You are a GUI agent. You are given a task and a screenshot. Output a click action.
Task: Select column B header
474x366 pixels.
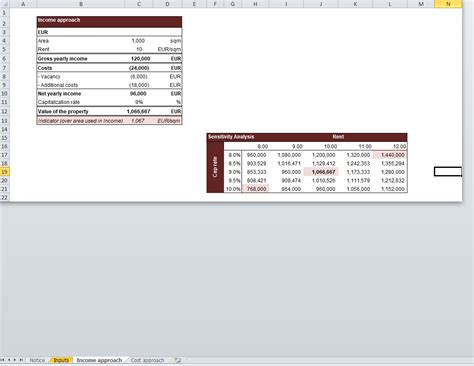point(81,4)
